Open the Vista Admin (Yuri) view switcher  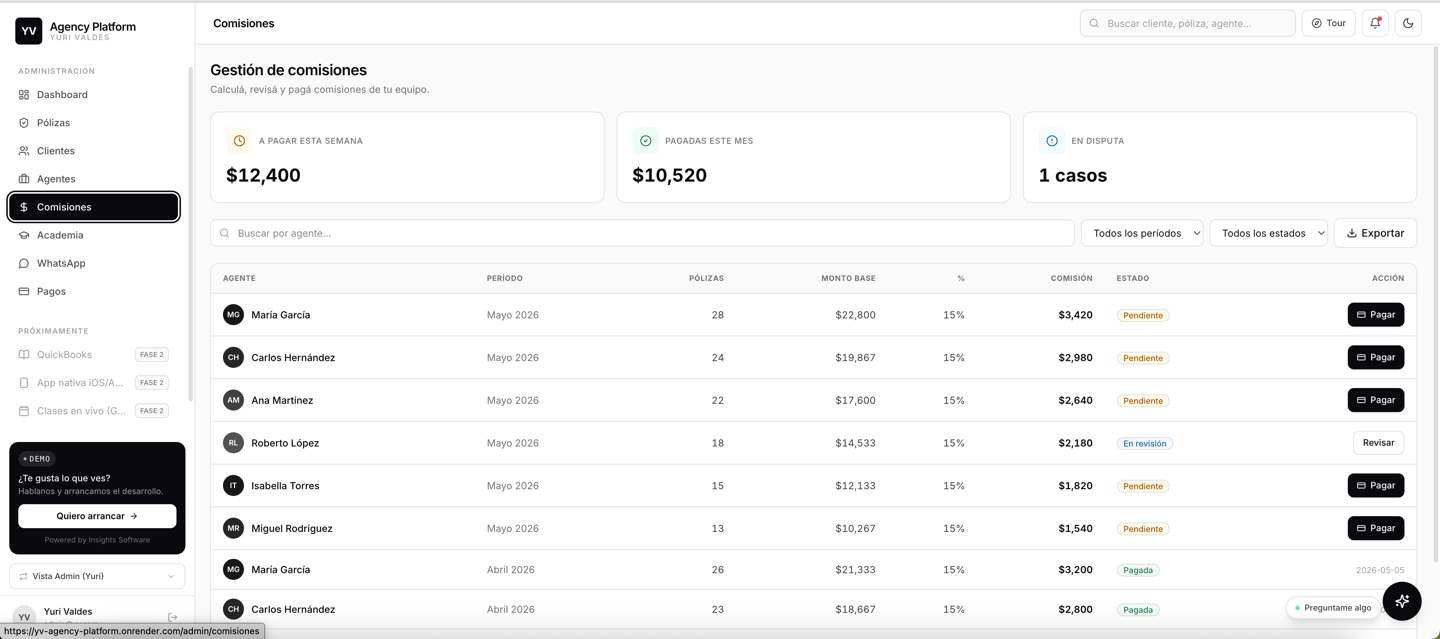tap(97, 576)
